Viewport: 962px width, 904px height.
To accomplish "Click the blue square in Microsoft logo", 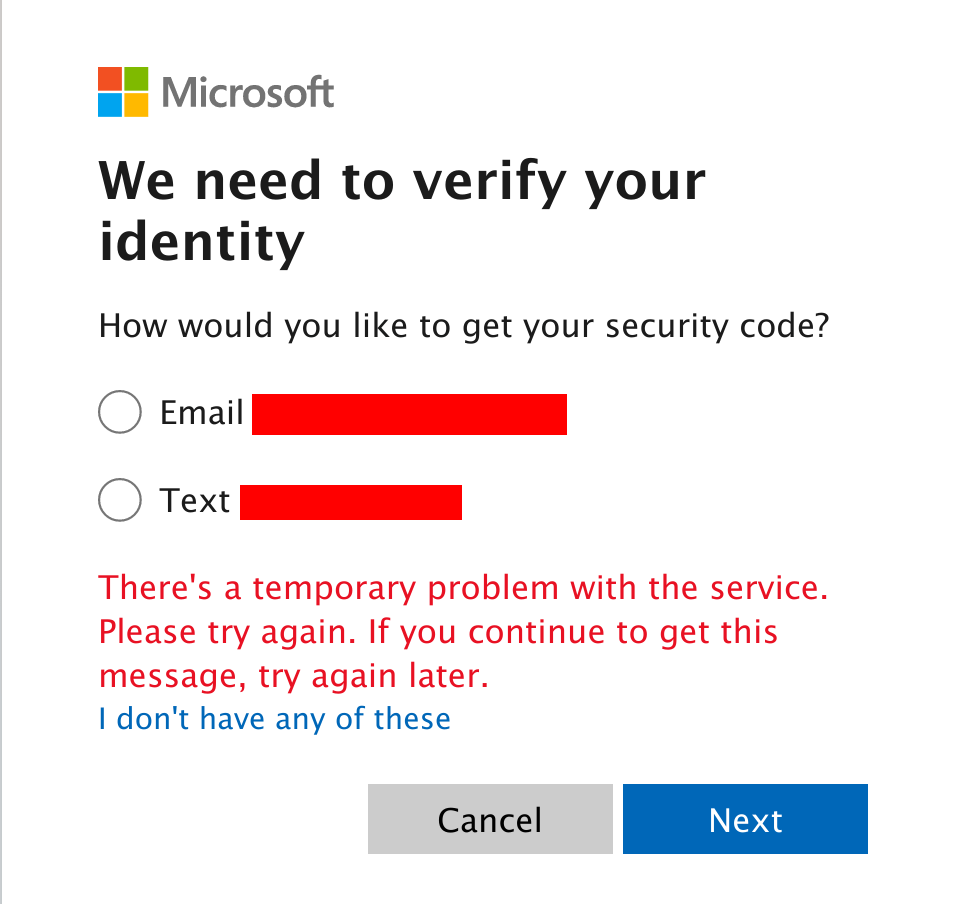I will pyautogui.click(x=110, y=105).
